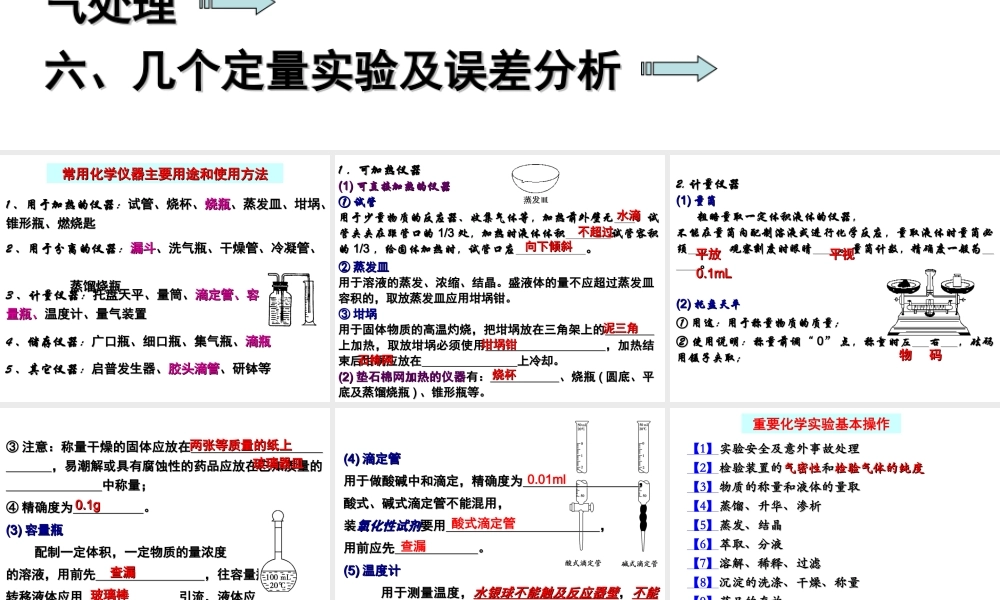Select list item 【1】 实验安全及意外事故处理
This screenshot has height=600, width=1000.
[775, 449]
